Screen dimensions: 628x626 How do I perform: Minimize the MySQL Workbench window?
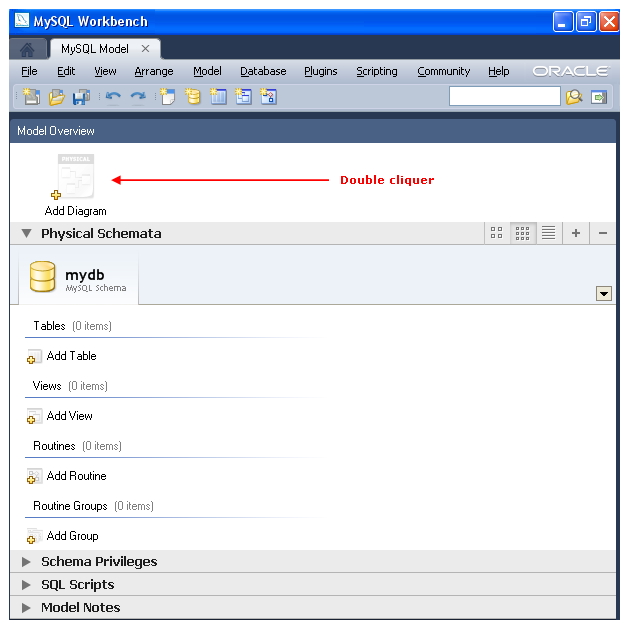563,21
